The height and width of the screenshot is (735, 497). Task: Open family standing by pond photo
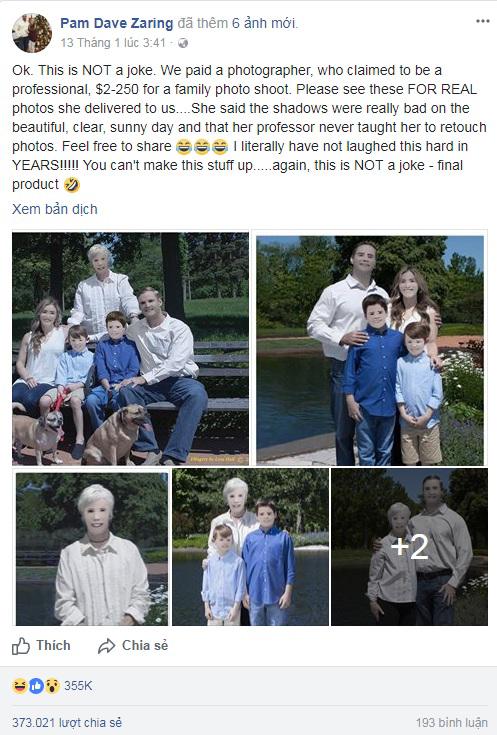370,351
